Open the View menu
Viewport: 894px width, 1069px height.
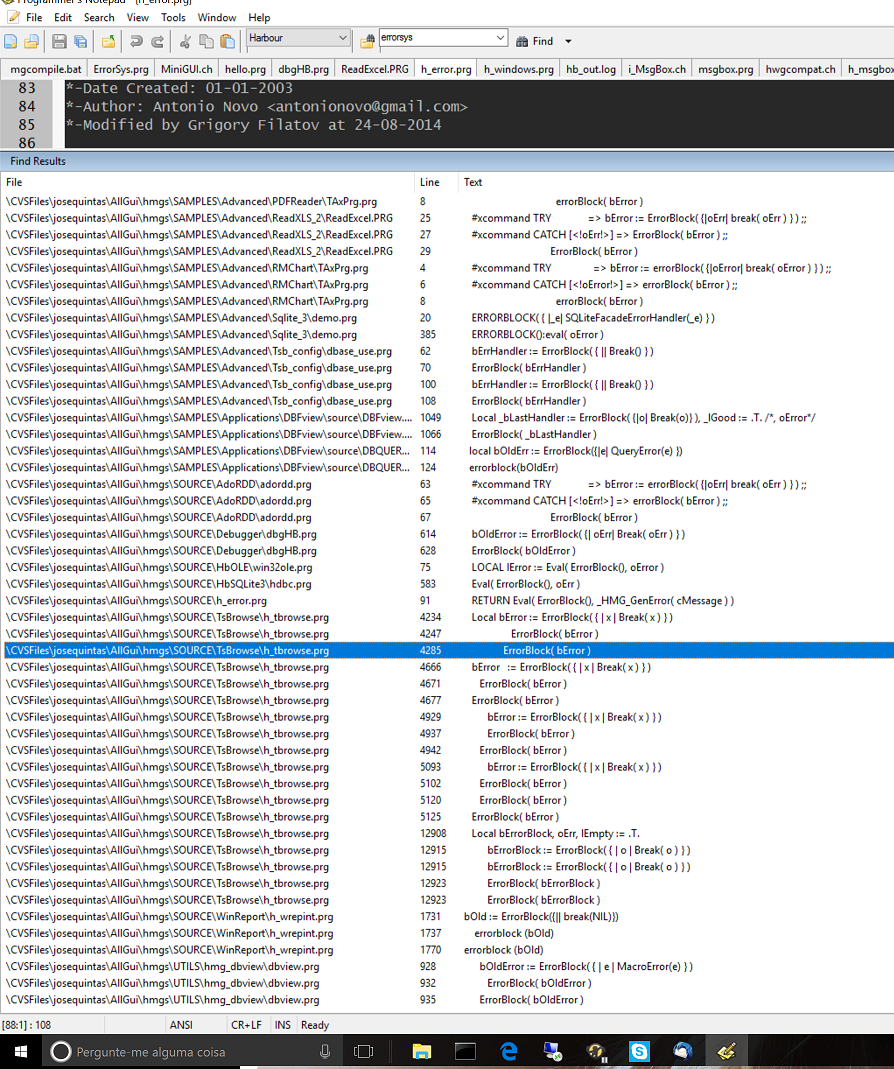click(137, 17)
